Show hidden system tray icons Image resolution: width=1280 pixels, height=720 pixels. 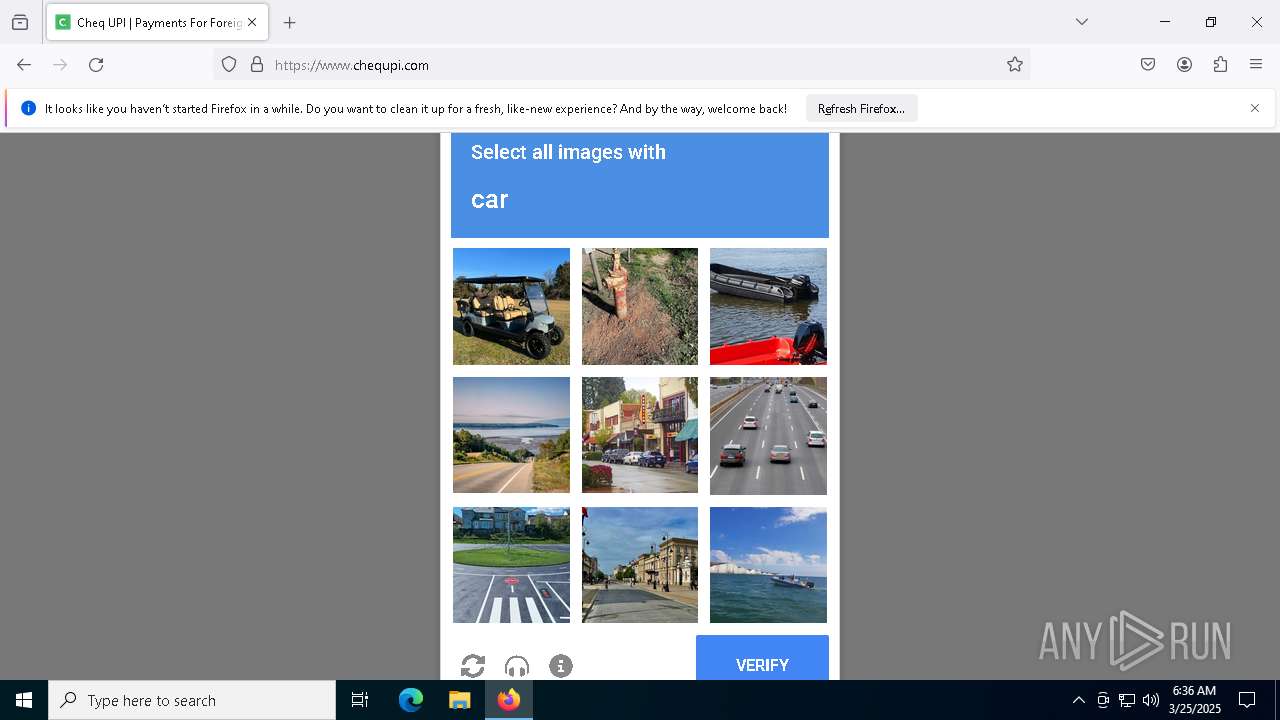tap(1078, 700)
